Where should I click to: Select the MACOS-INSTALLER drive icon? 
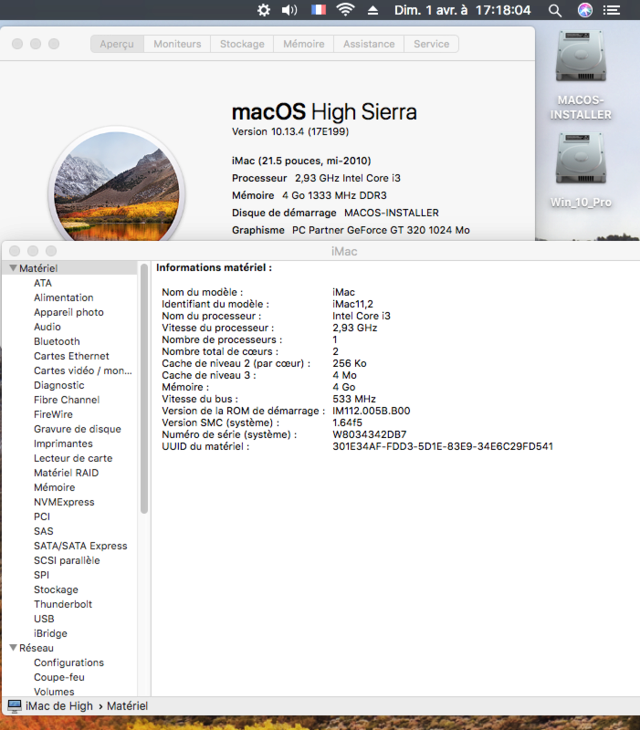580,57
